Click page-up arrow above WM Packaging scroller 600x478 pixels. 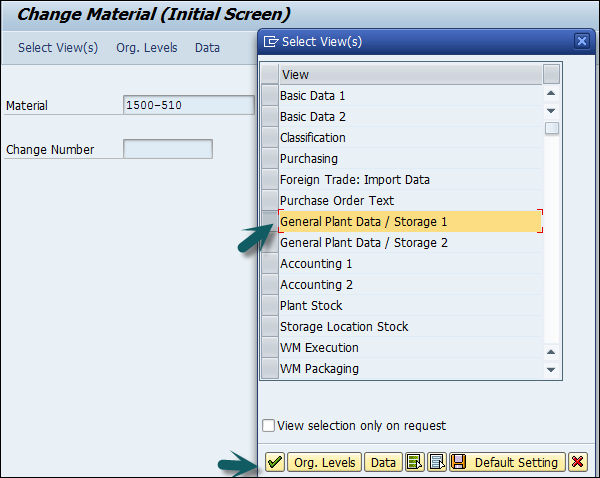pyautogui.click(x=551, y=352)
